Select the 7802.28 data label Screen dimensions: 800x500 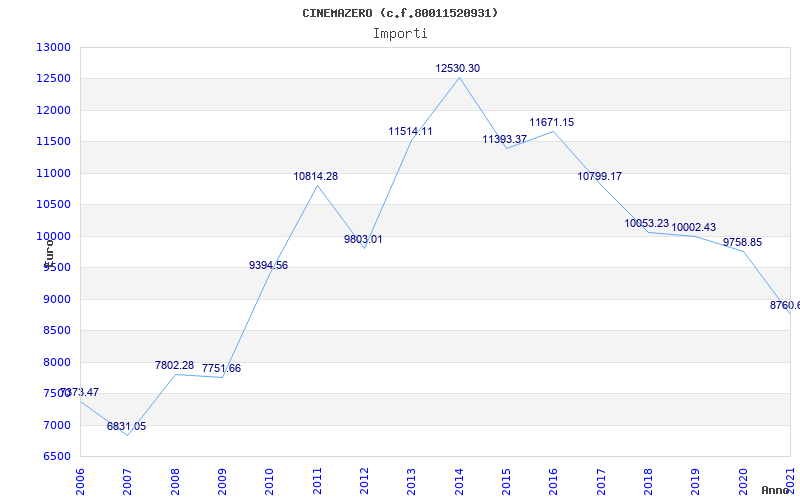(x=174, y=365)
